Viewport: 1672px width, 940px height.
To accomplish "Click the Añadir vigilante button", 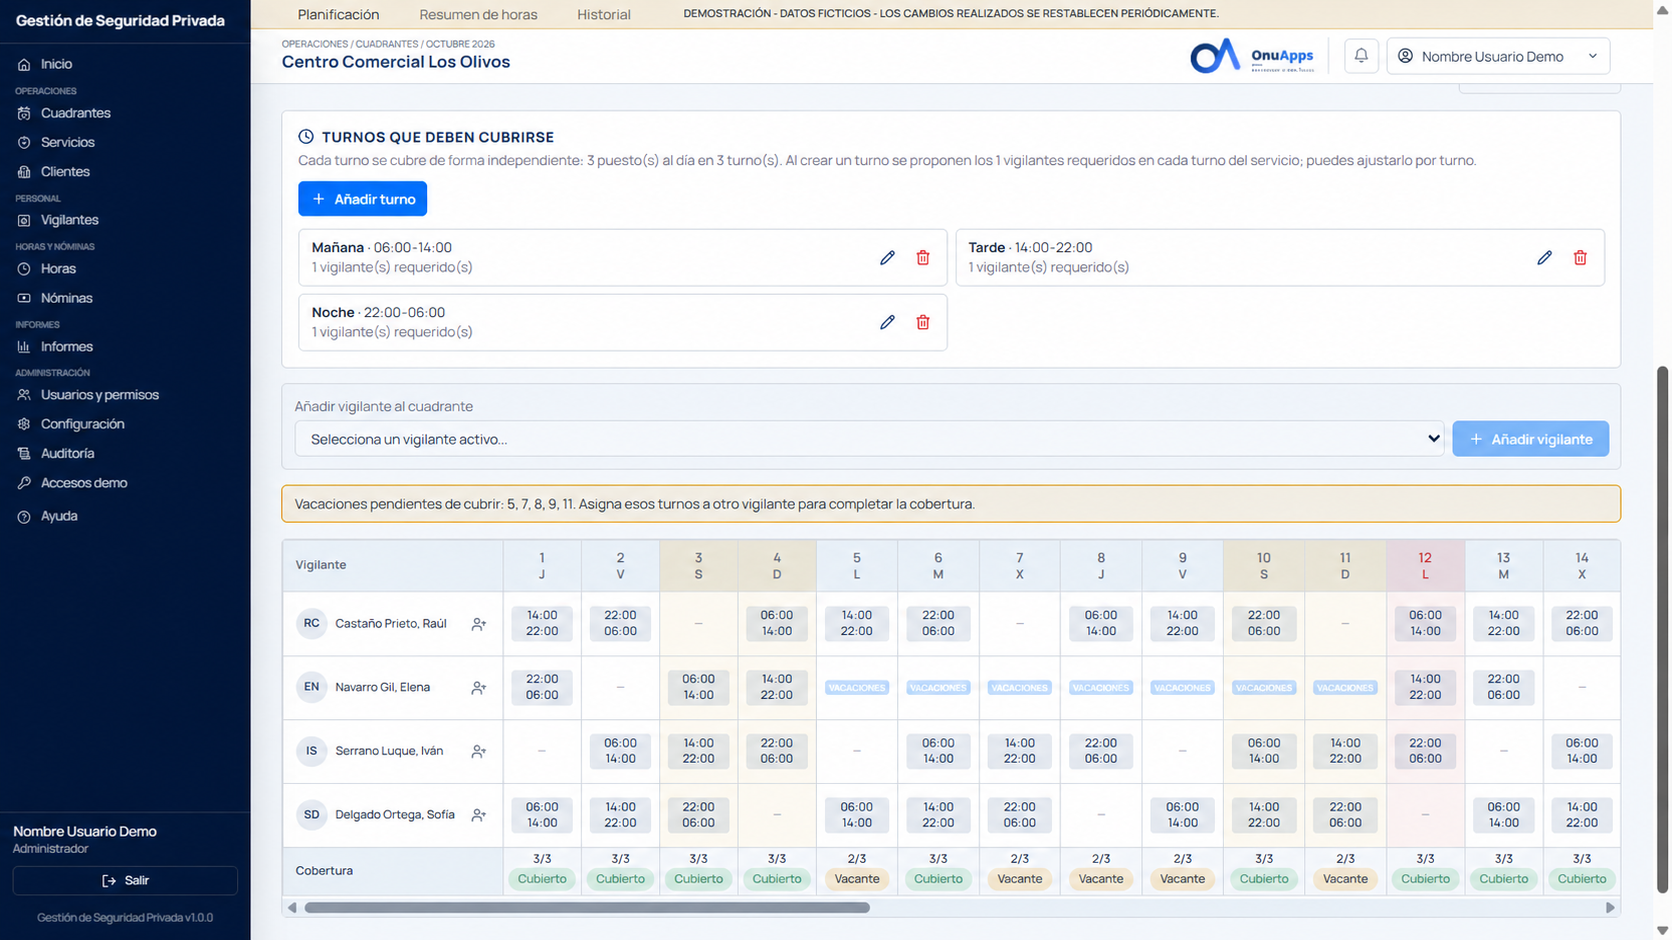I will 1530,439.
